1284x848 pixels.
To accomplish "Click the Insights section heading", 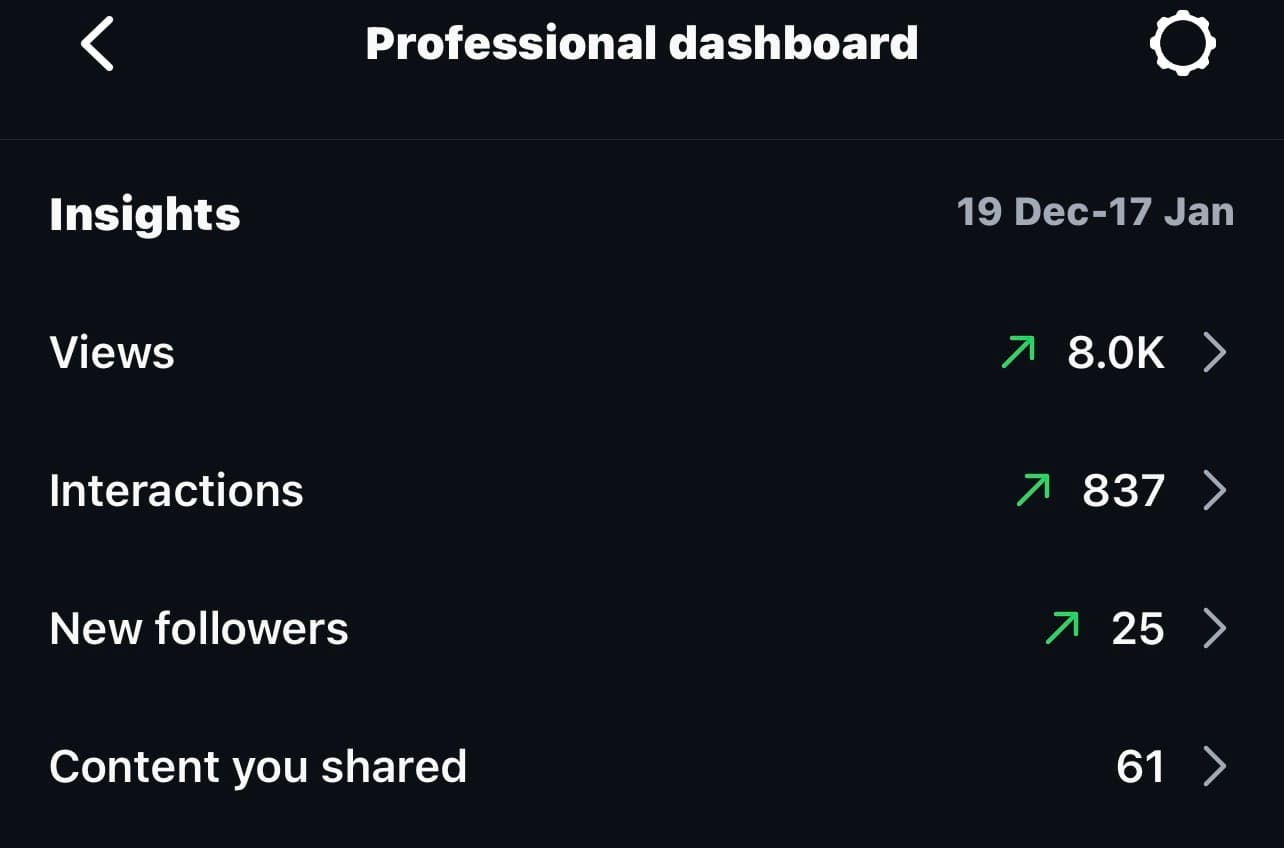I will pyautogui.click(x=145, y=214).
